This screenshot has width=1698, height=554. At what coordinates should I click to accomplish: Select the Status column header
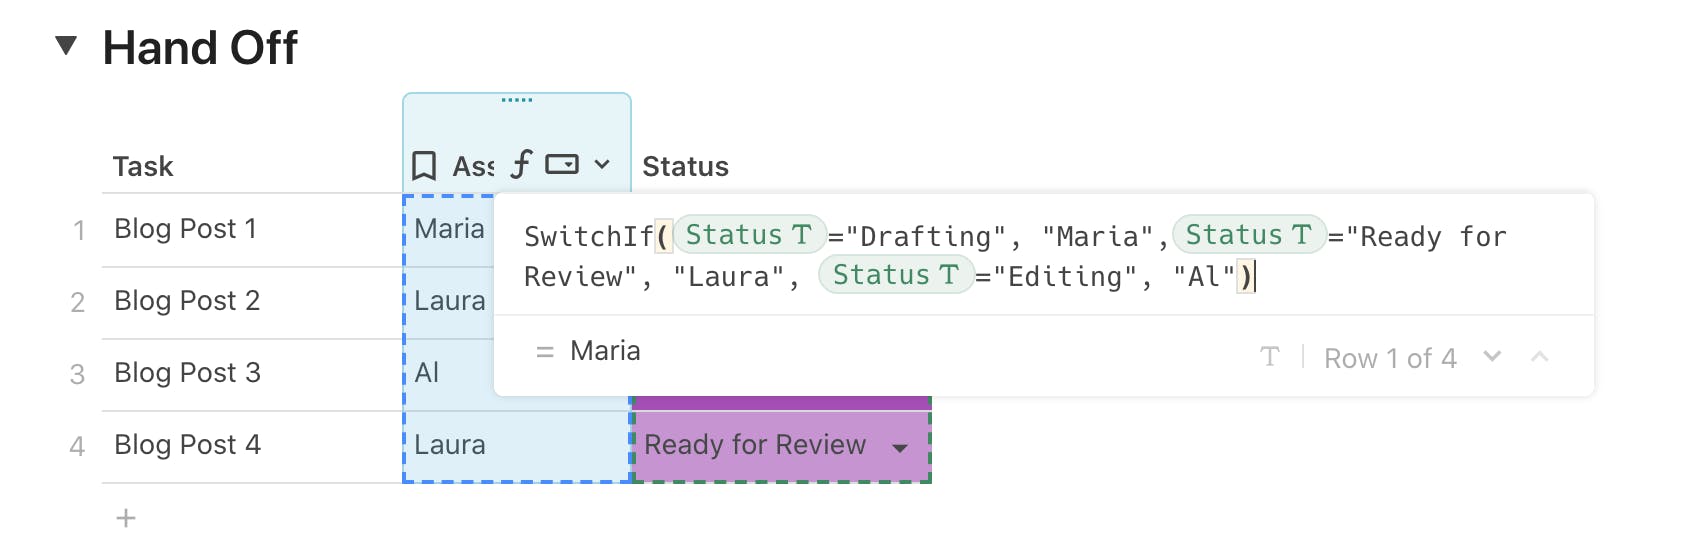click(685, 166)
